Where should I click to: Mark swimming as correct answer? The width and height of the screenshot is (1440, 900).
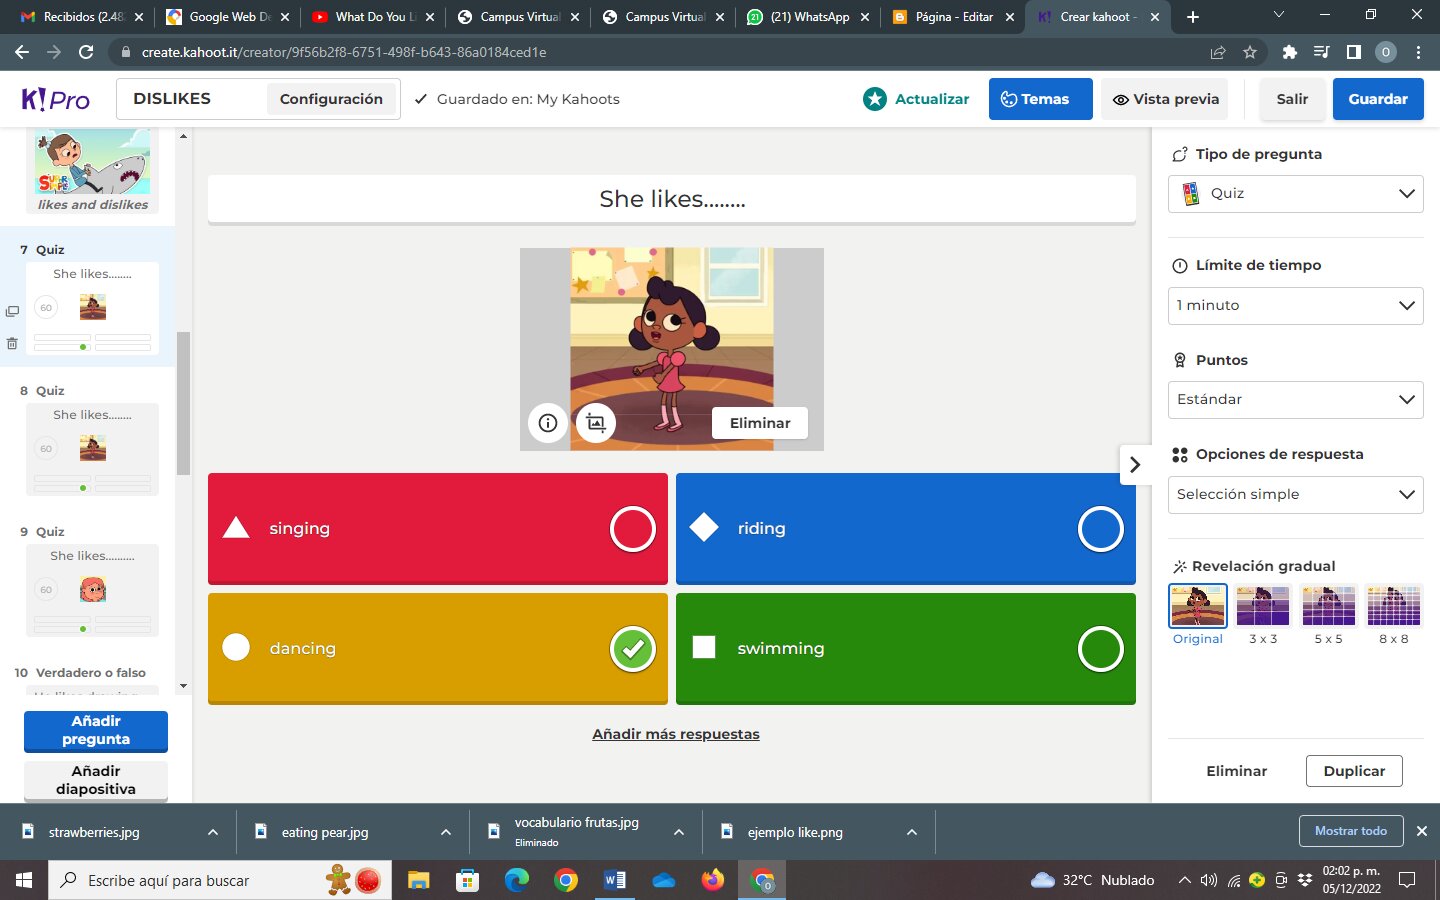(1101, 649)
